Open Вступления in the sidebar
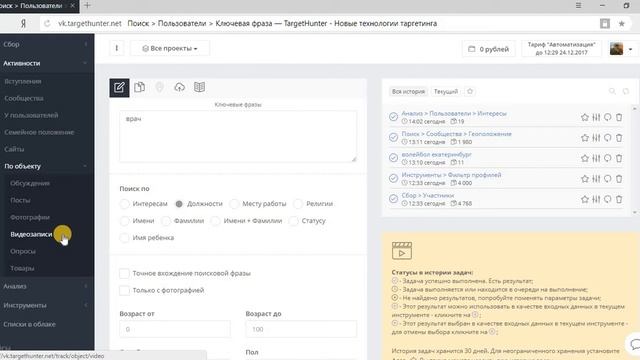 23,81
